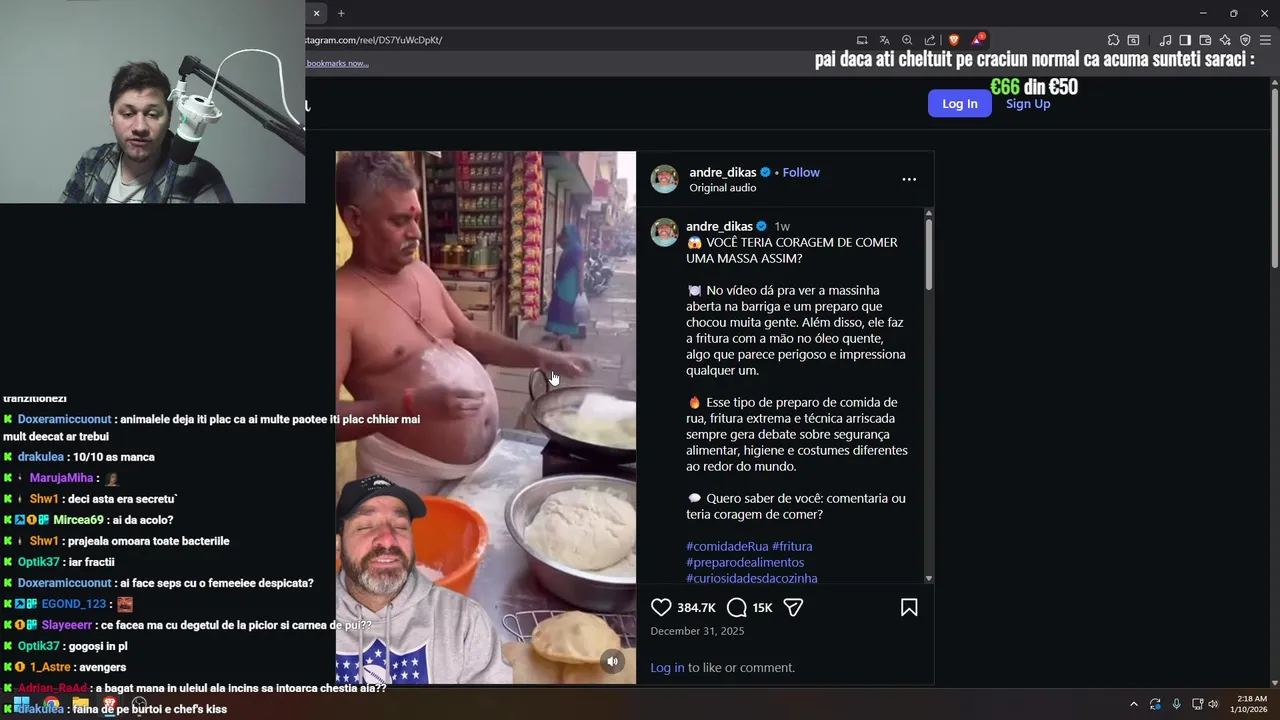Follow andre_dikas account
Viewport: 1280px width, 720px height.
(x=801, y=172)
